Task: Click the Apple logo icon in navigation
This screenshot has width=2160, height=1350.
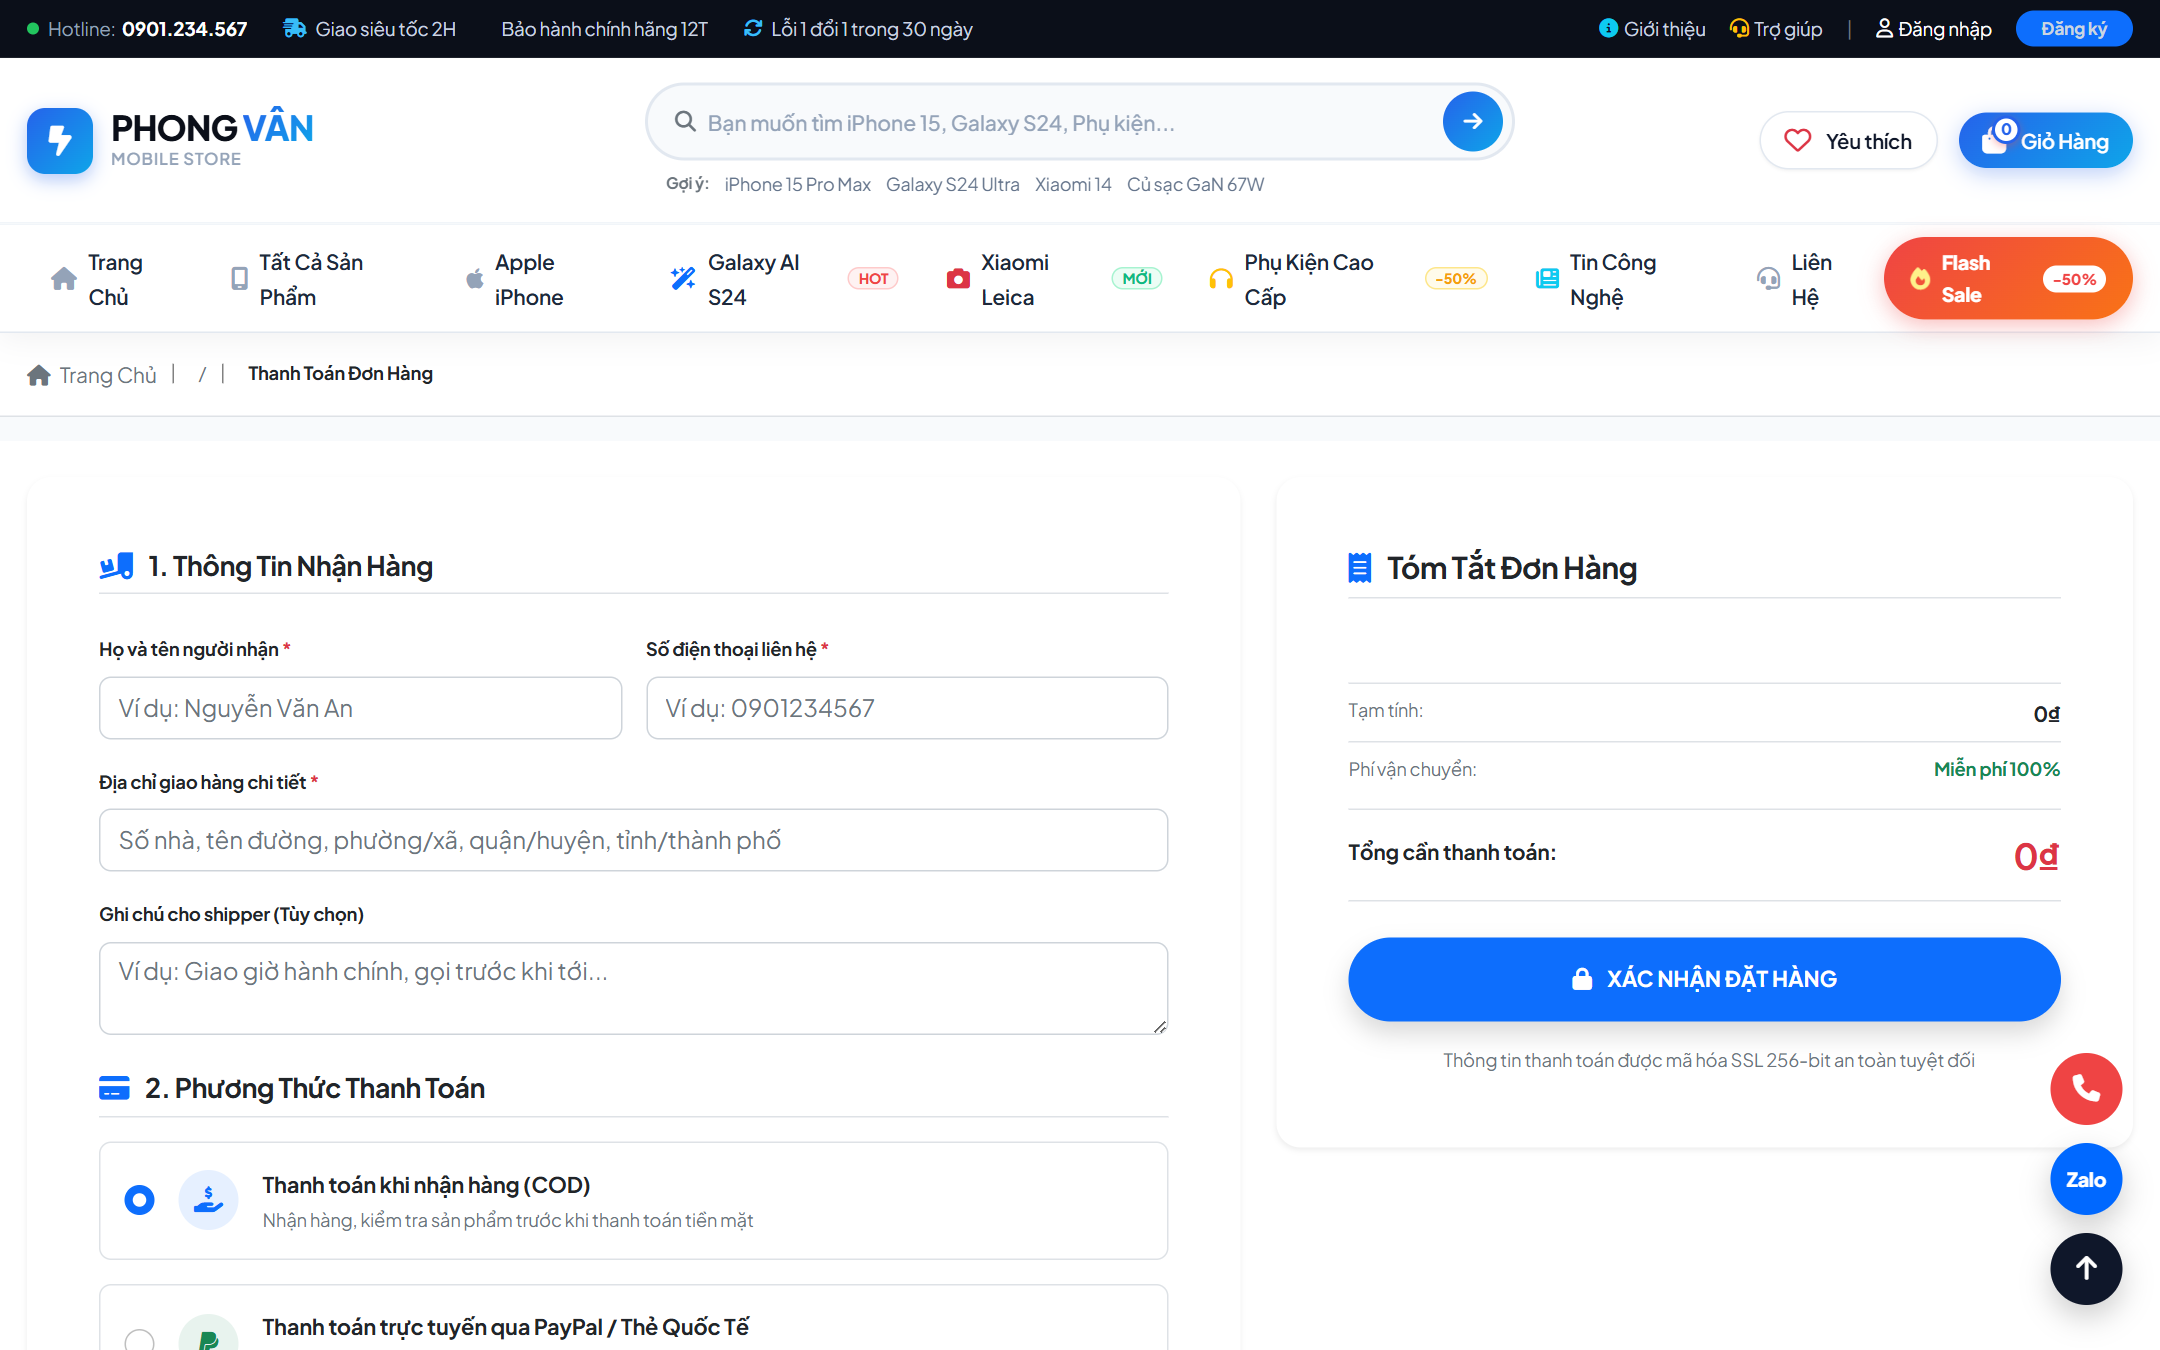Action: click(475, 279)
